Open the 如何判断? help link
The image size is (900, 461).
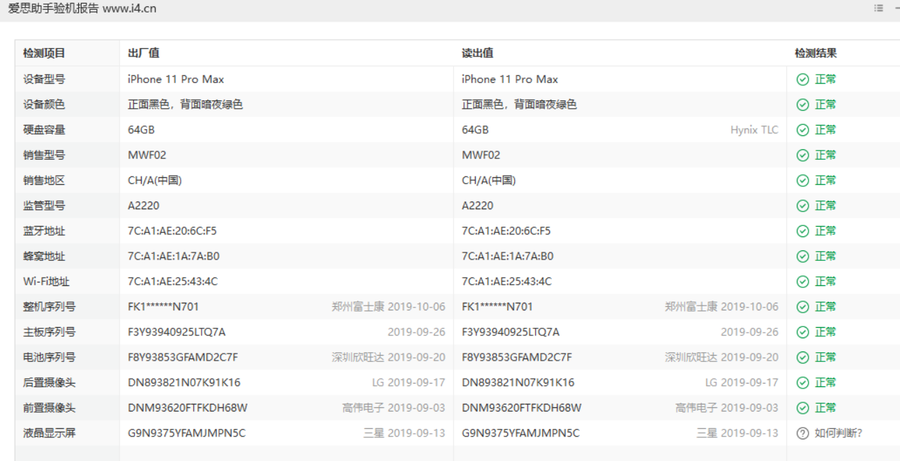[x=839, y=433]
